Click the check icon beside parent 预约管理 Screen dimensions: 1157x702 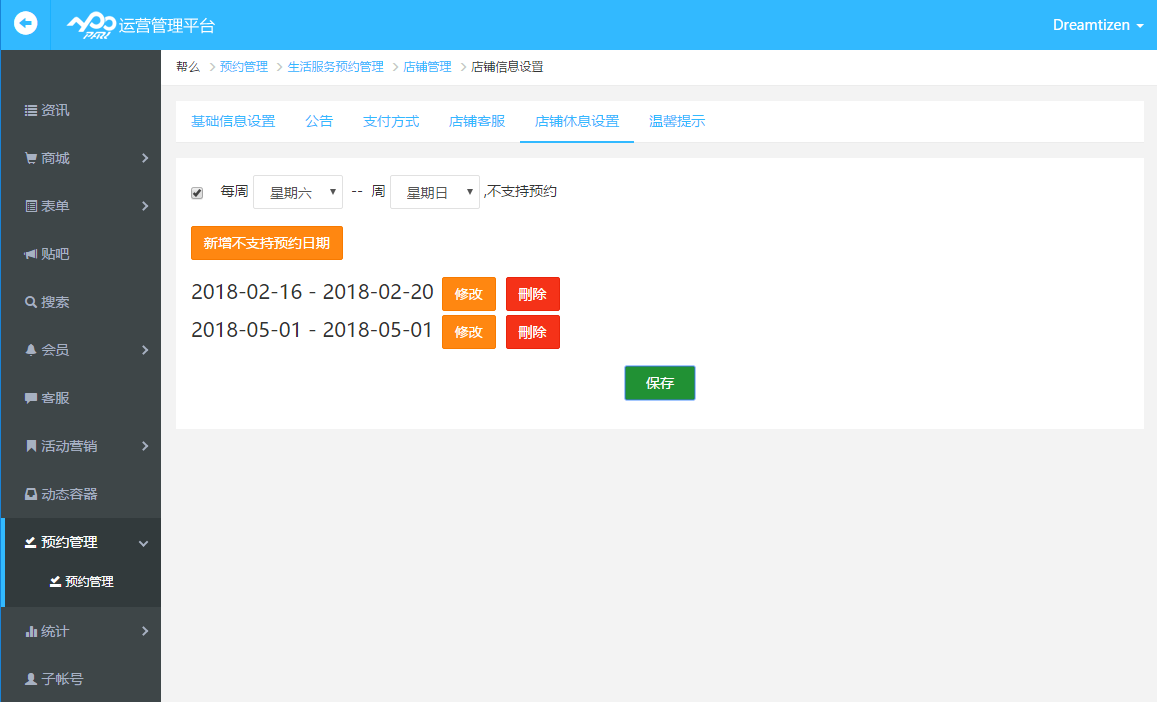[30, 542]
